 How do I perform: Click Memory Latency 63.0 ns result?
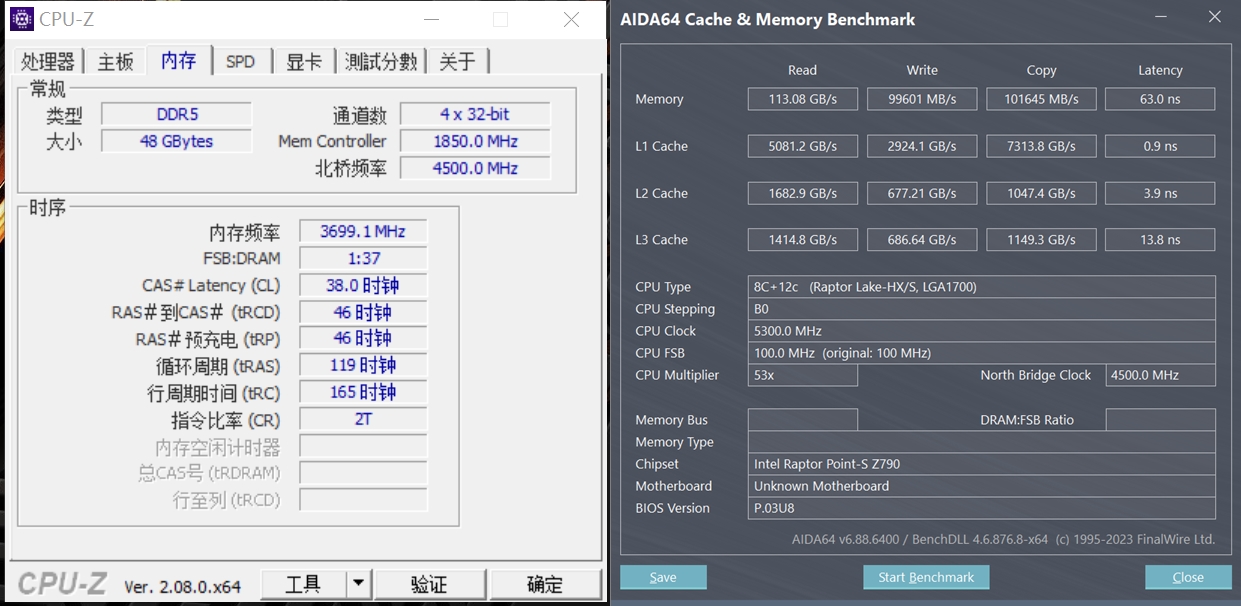(1160, 99)
